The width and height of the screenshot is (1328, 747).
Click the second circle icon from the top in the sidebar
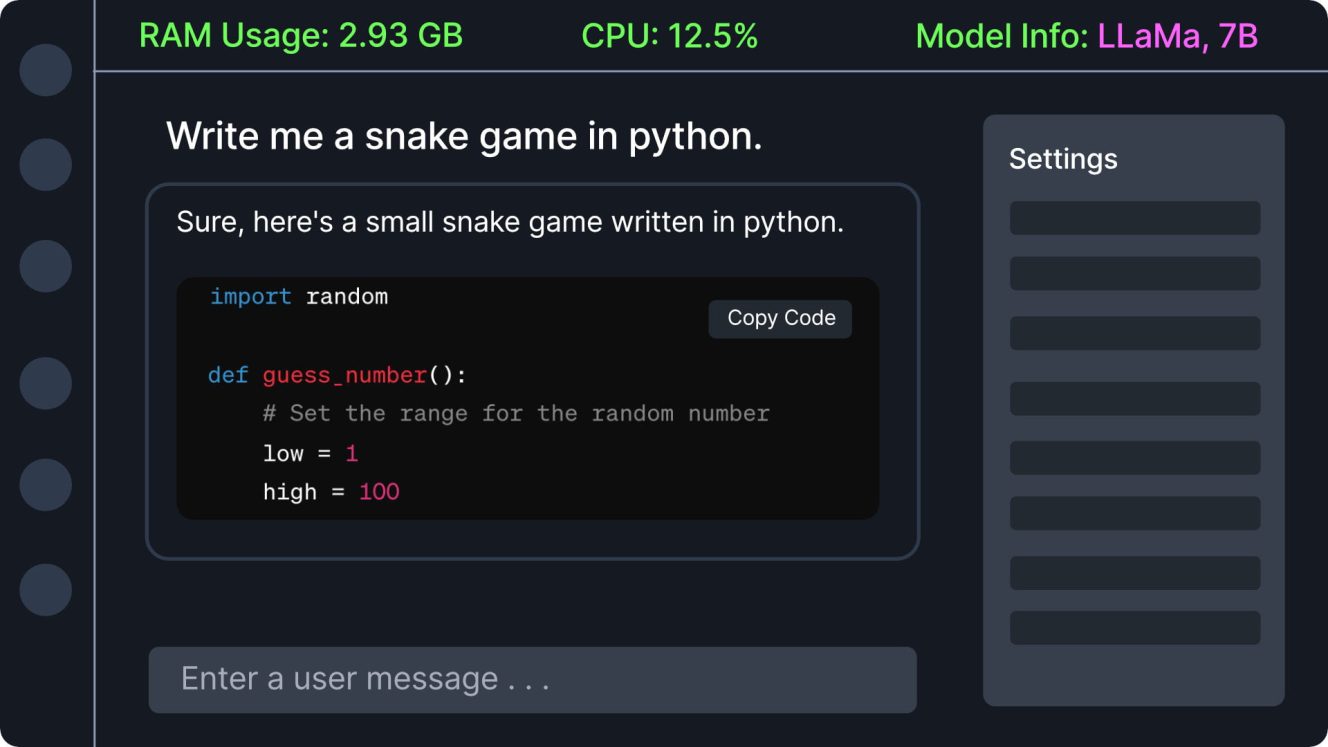46,165
